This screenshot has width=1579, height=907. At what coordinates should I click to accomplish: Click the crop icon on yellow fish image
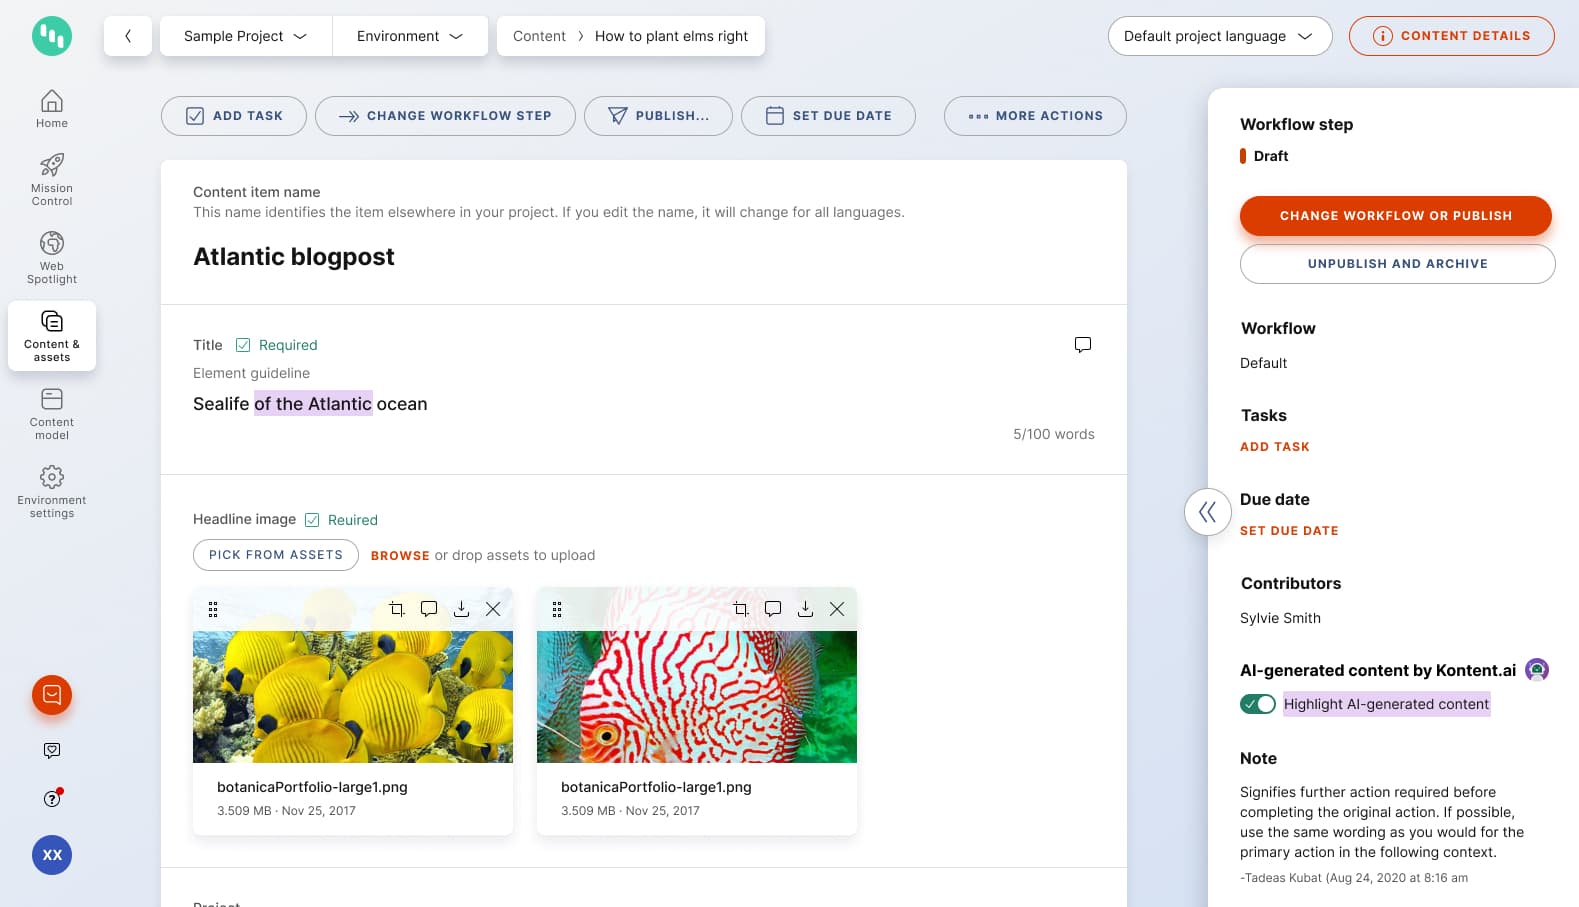pyautogui.click(x=397, y=609)
